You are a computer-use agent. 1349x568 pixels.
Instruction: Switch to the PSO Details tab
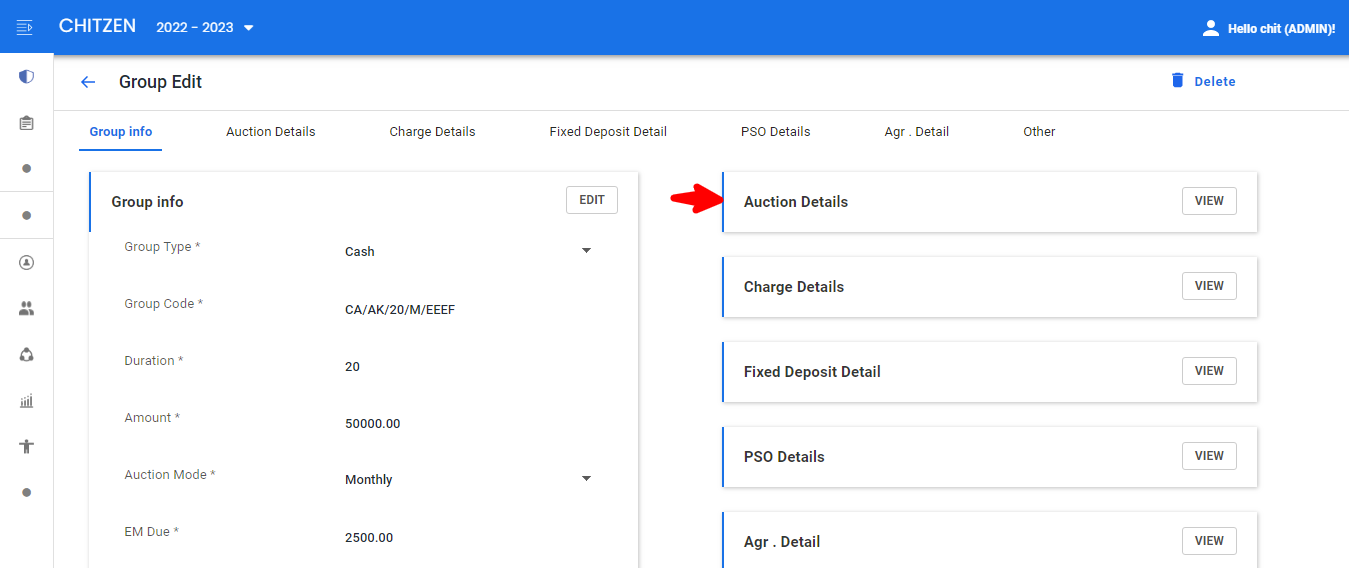(776, 132)
